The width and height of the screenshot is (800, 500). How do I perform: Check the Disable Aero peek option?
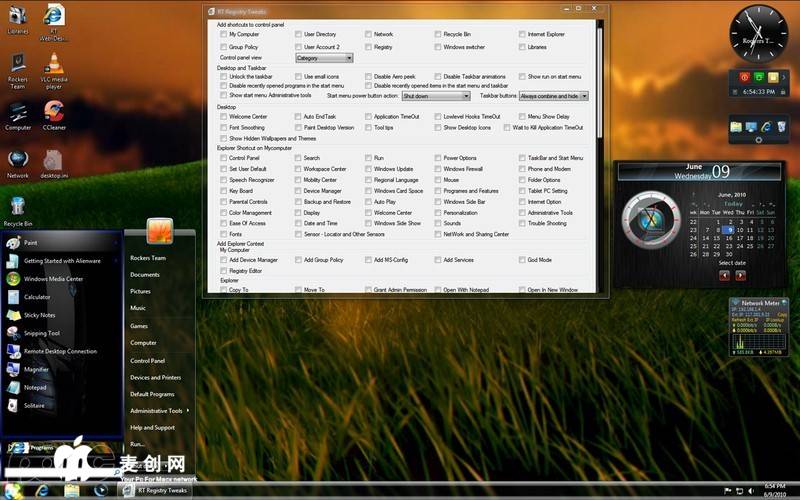(x=368, y=76)
